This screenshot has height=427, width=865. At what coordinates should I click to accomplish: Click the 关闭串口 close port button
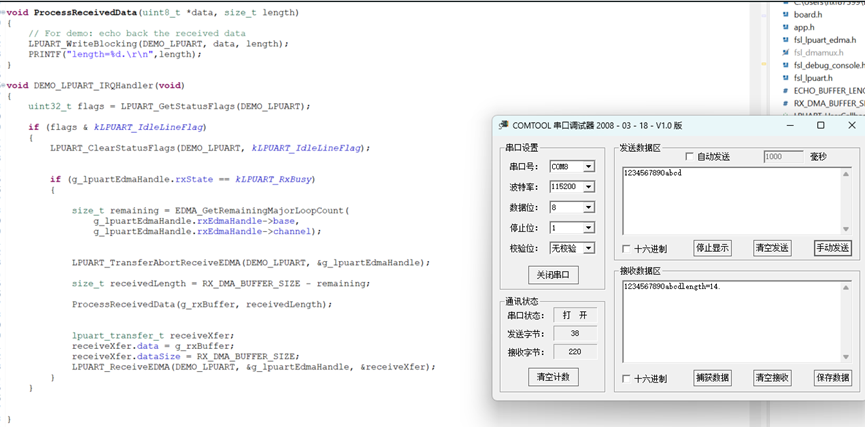[553, 275]
